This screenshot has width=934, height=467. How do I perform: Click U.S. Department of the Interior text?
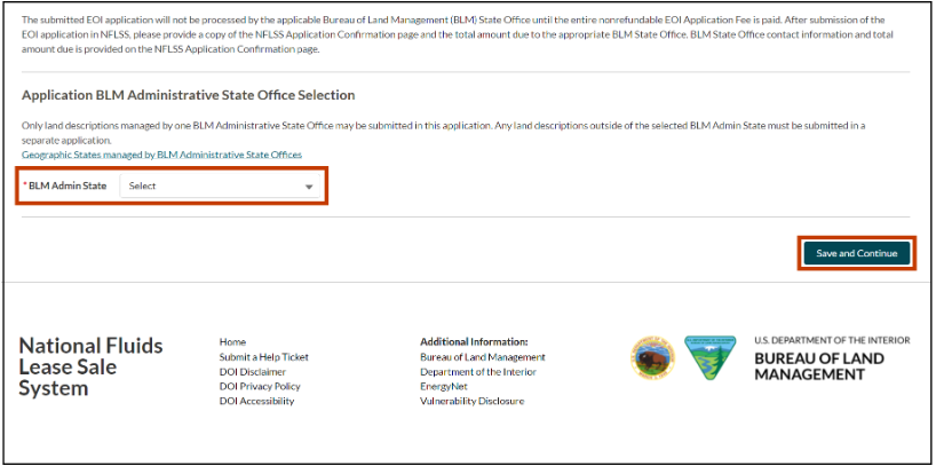tap(832, 341)
